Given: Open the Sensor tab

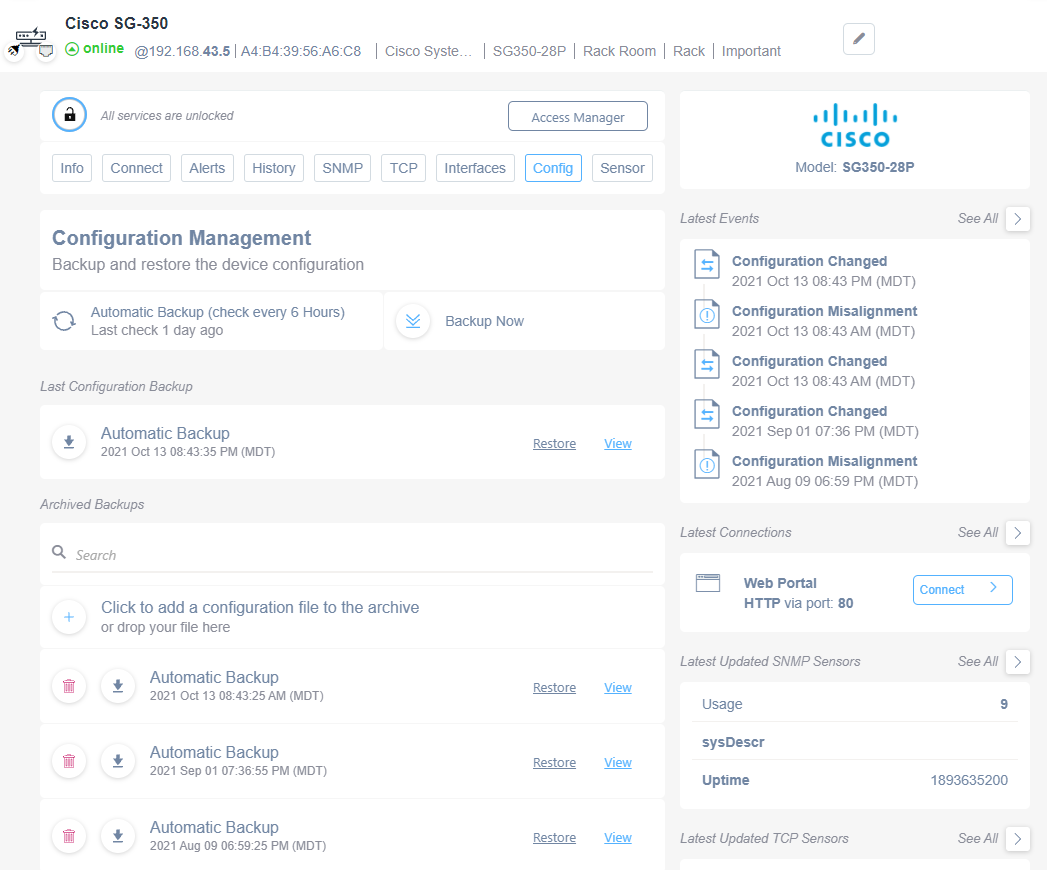Looking at the screenshot, I should tap(622, 168).
